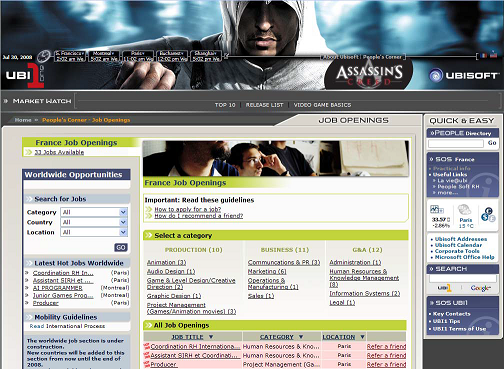Open How do I recommend a friend link

[x=199, y=216]
